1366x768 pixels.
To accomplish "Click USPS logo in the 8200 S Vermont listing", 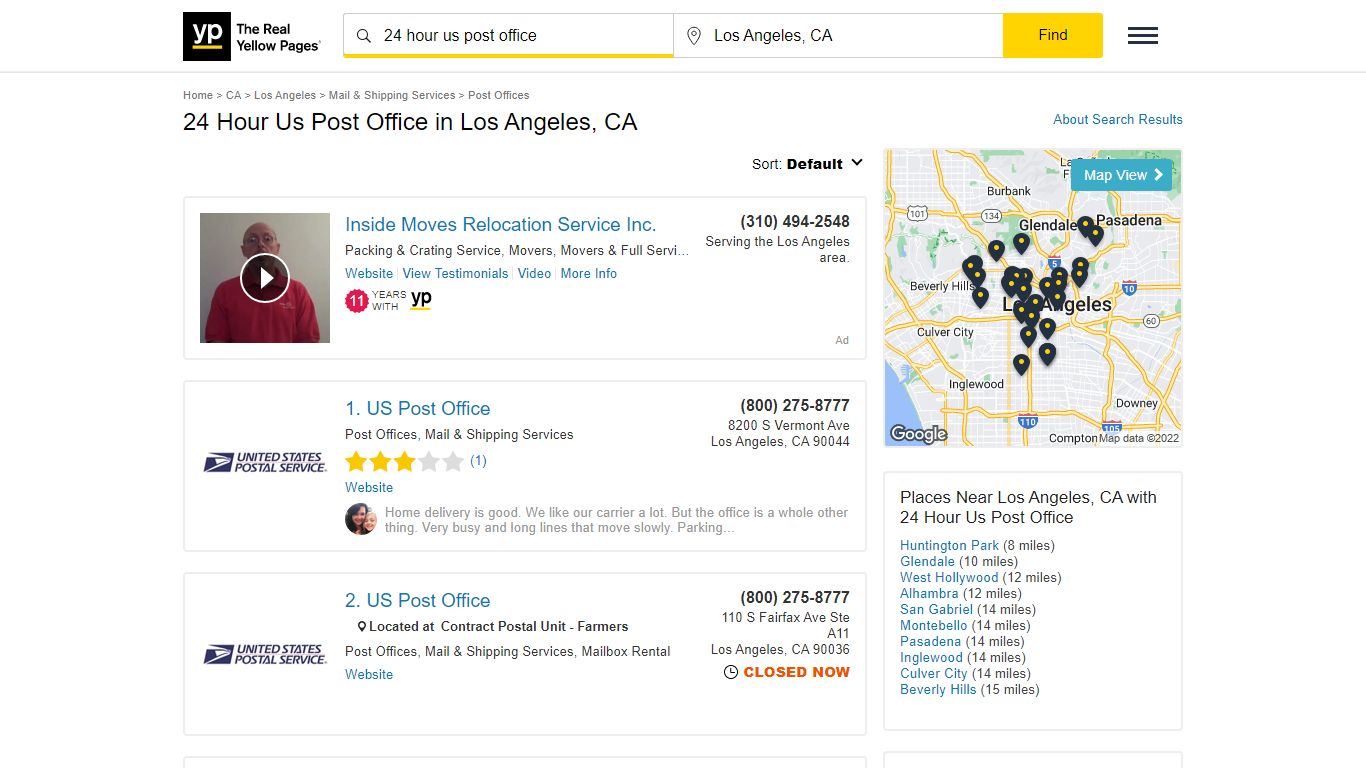I will 265,462.
